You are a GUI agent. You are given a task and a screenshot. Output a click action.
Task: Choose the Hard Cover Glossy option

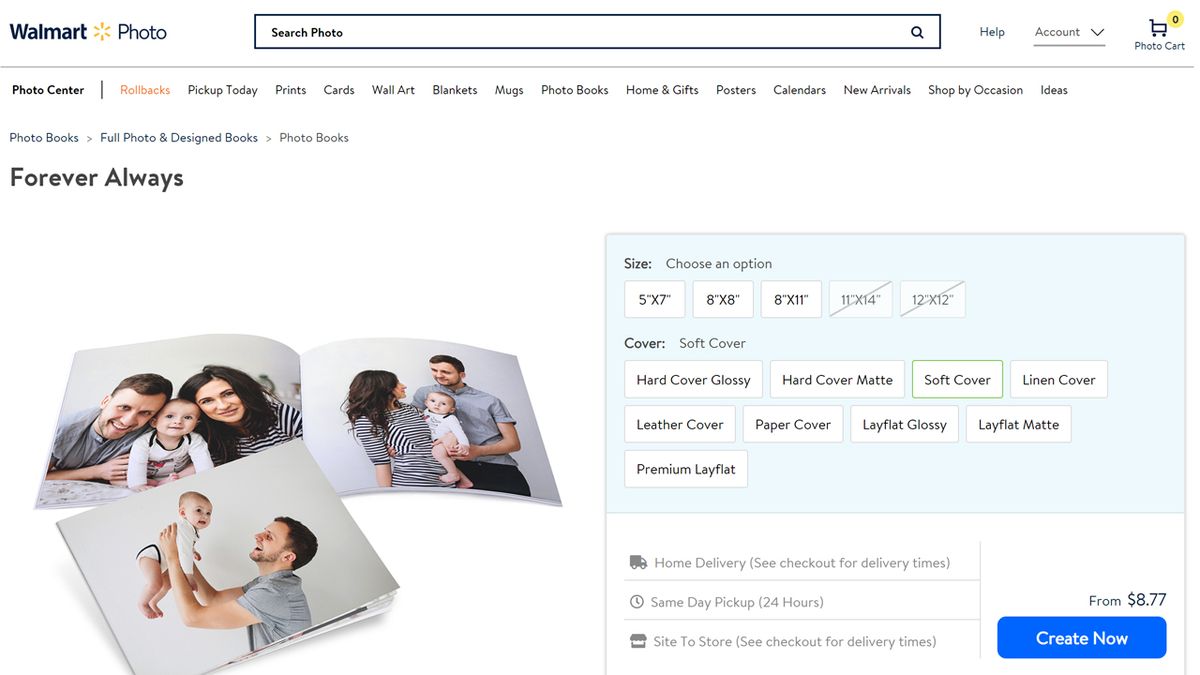point(693,379)
